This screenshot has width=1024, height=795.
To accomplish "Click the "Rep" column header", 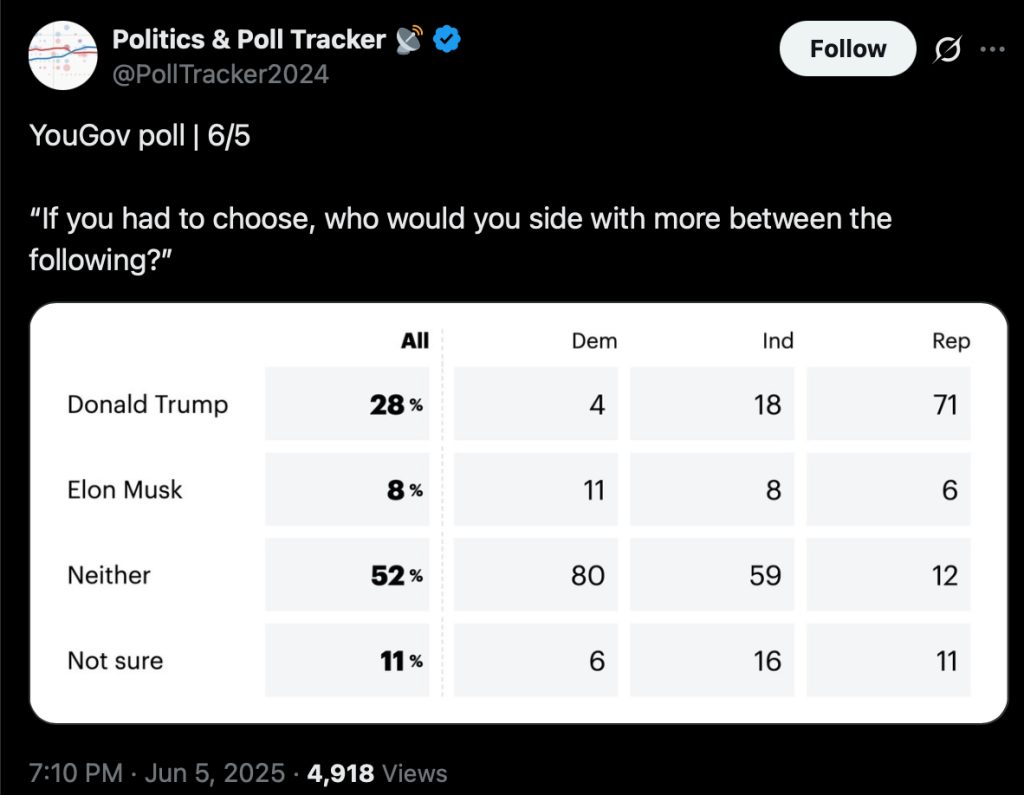I will click(x=951, y=341).
